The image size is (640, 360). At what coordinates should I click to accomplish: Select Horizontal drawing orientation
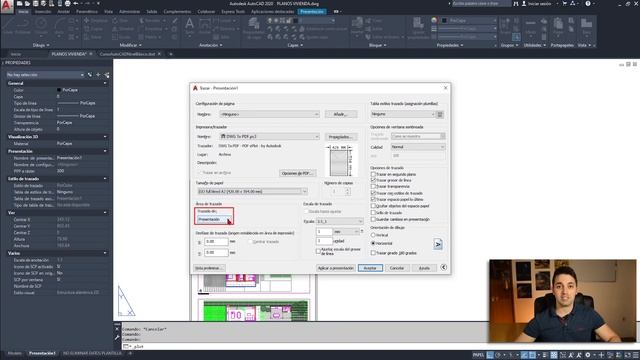pyautogui.click(x=373, y=243)
